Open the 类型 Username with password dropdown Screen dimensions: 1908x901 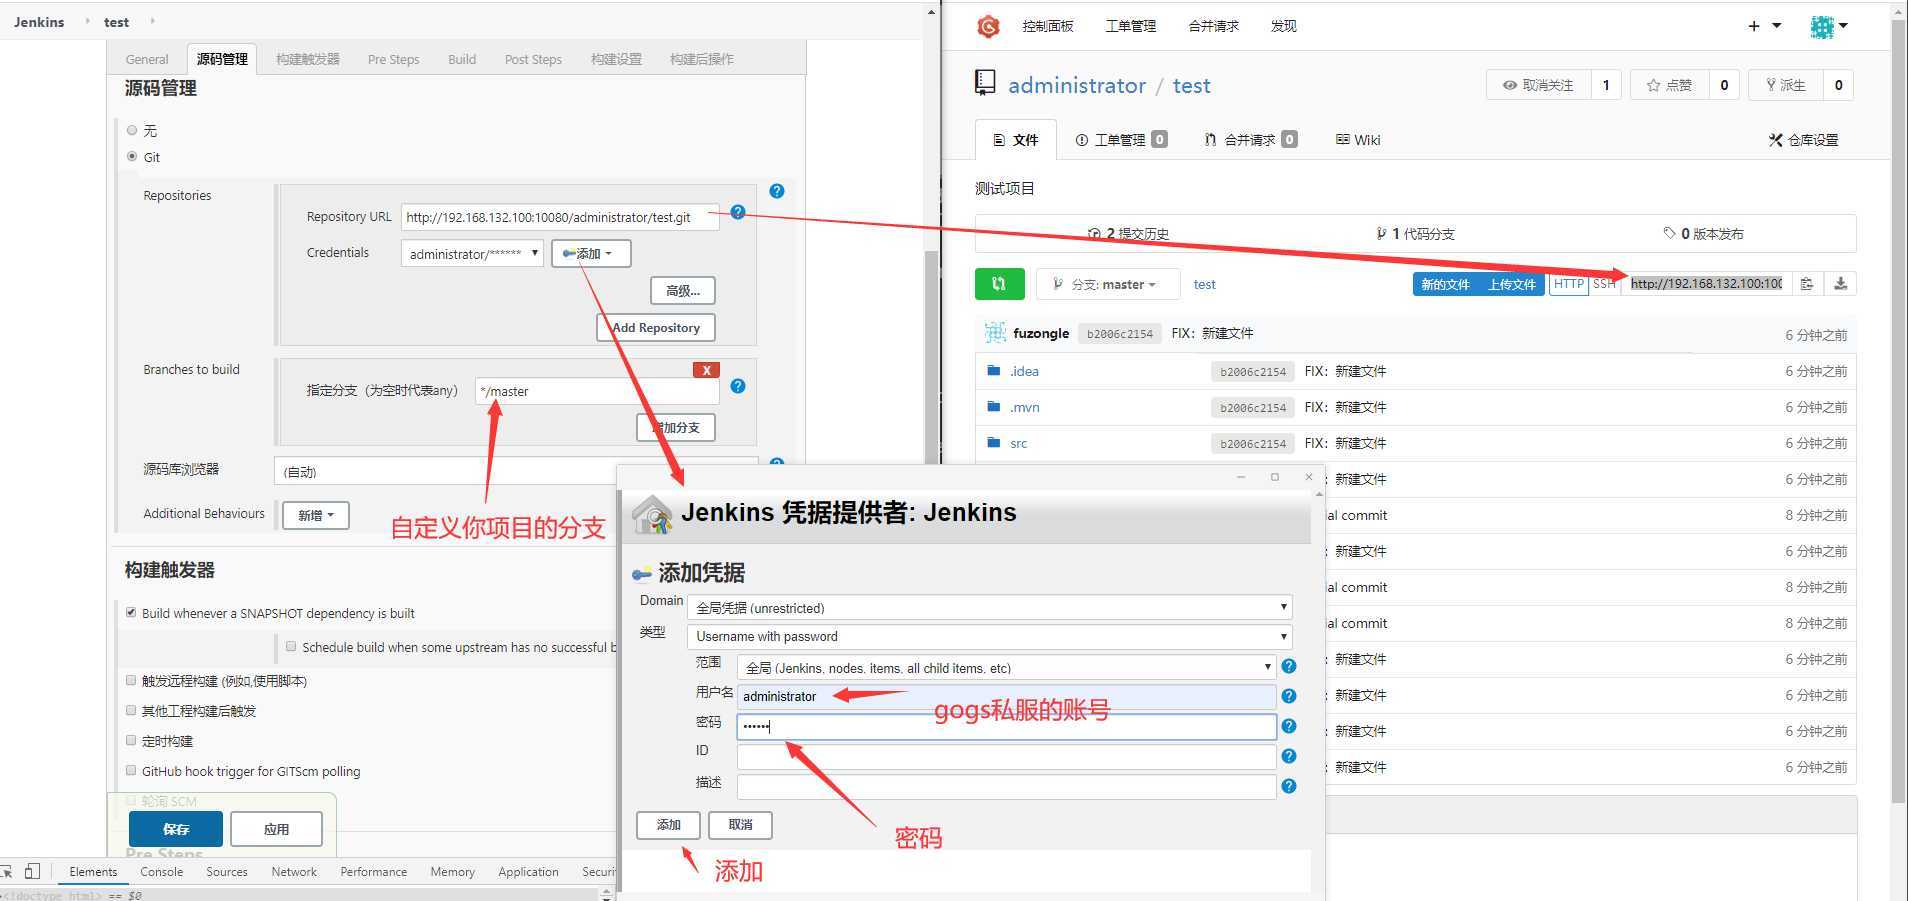coord(990,636)
